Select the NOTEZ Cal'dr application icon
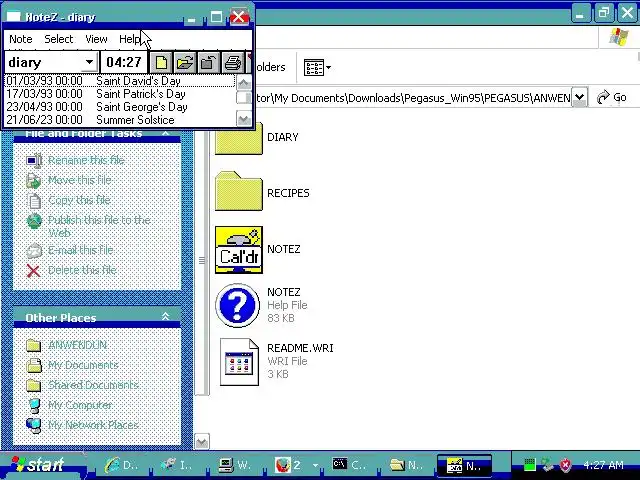 coord(239,250)
